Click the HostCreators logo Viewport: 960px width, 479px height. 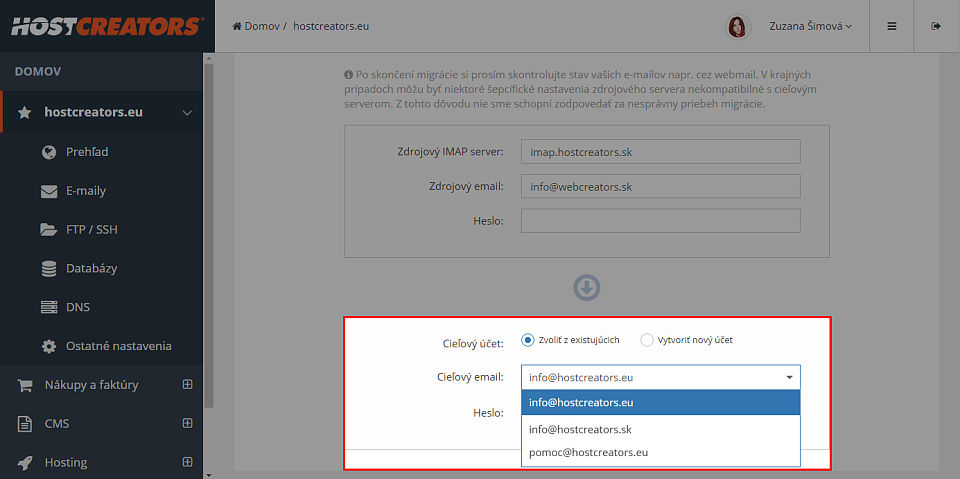tap(107, 26)
